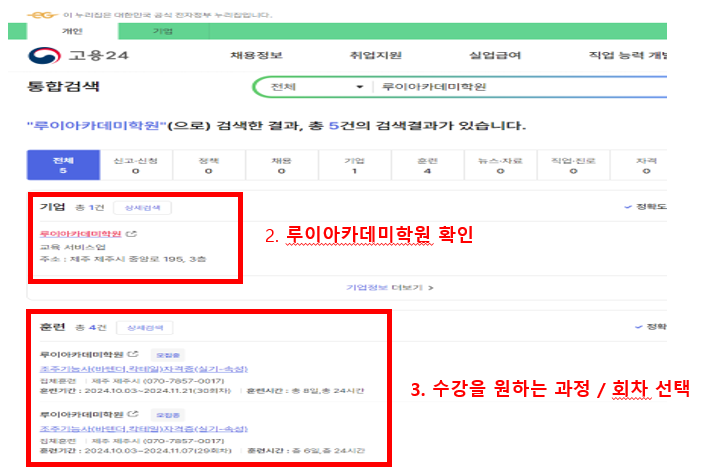Expand the 전체 search category dropdown

(x=316, y=87)
